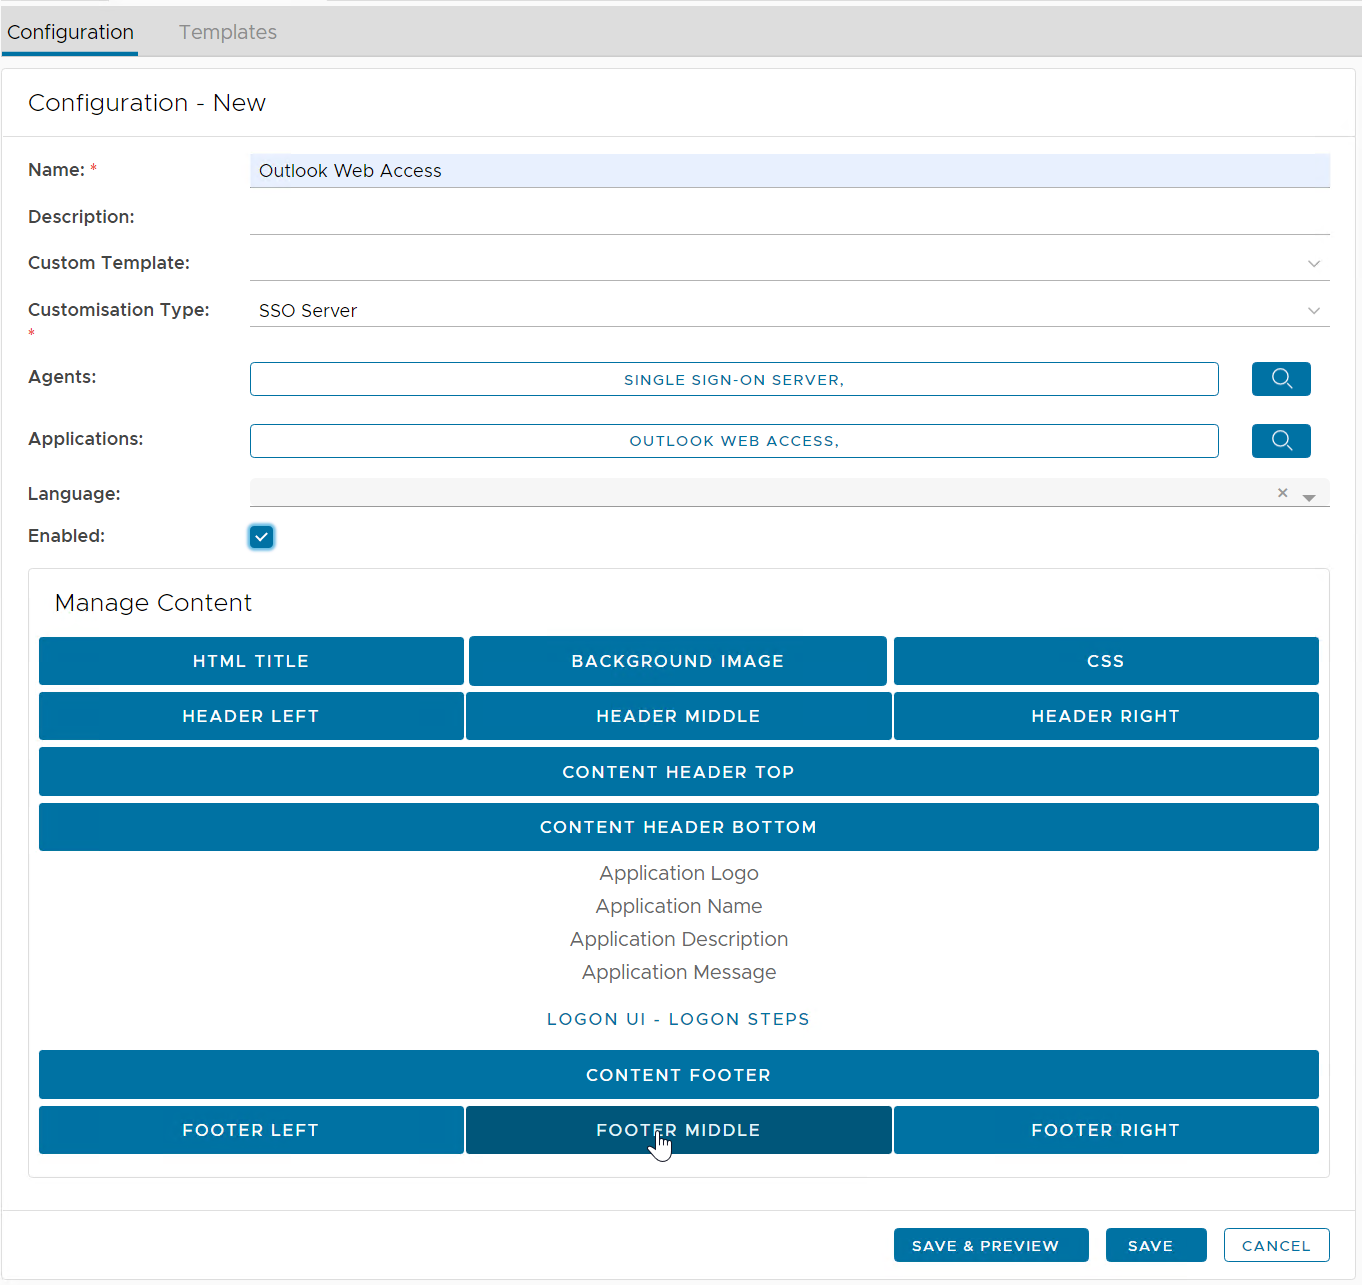The height and width of the screenshot is (1285, 1362).
Task: Edit the Footer Middle content
Action: point(678,1130)
